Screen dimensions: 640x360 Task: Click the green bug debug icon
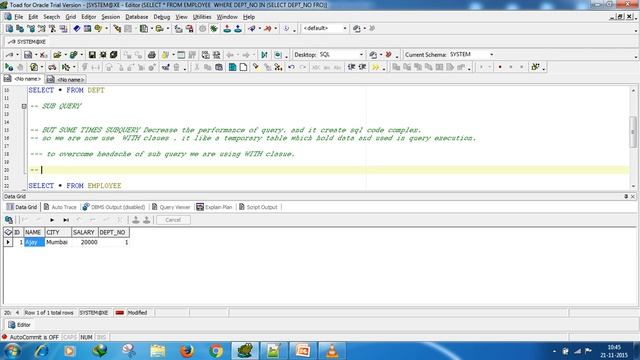click(x=213, y=29)
